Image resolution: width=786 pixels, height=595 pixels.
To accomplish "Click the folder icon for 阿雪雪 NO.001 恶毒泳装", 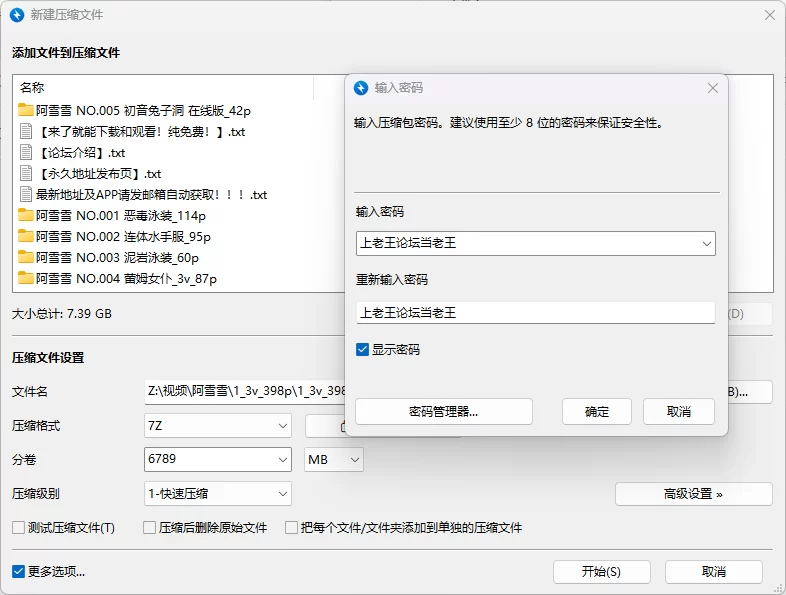I will click(26, 216).
